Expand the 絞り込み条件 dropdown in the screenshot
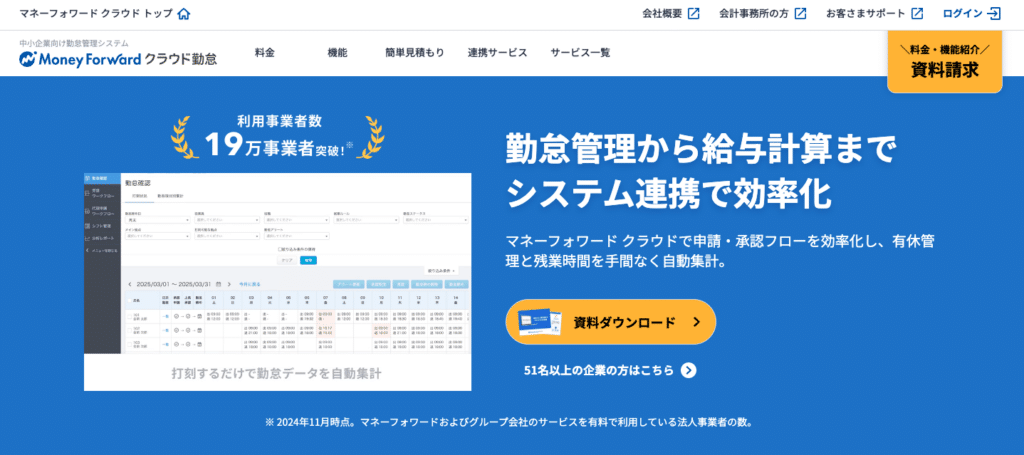1024x455 pixels. click(441, 270)
